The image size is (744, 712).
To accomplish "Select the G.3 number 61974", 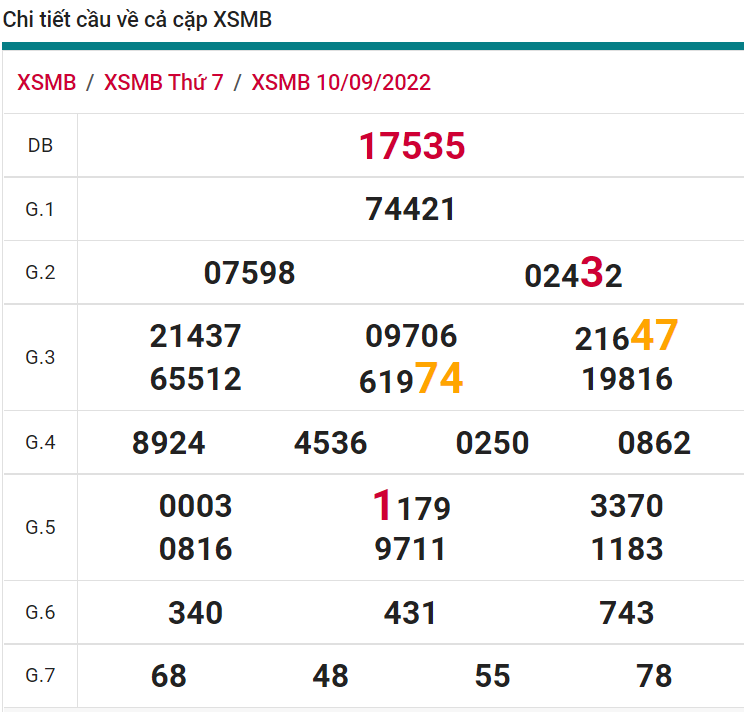I will tap(411, 379).
